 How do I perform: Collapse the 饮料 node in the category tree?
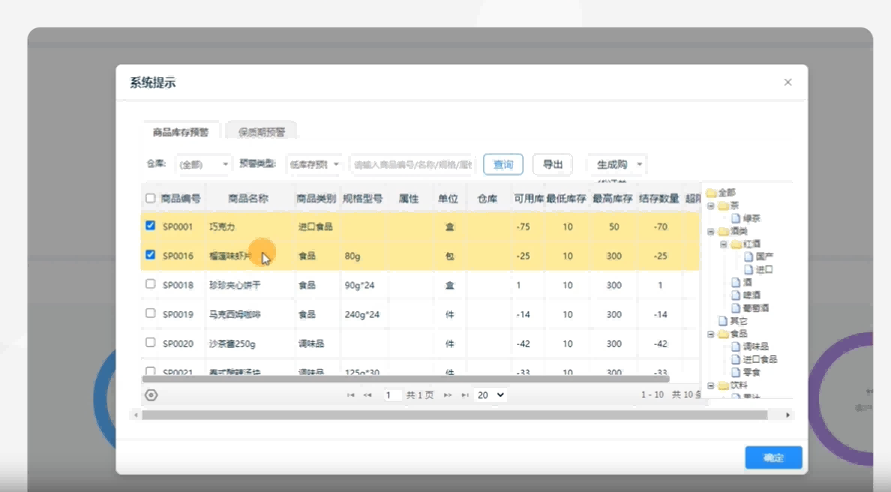click(x=710, y=385)
